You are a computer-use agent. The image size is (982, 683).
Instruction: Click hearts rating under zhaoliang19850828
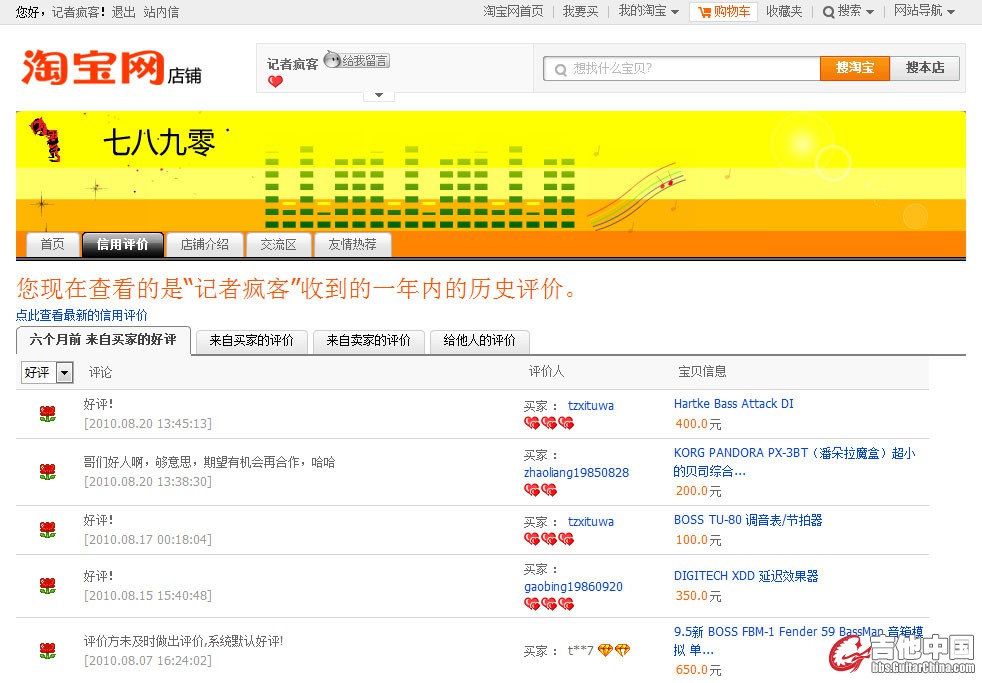coord(540,490)
